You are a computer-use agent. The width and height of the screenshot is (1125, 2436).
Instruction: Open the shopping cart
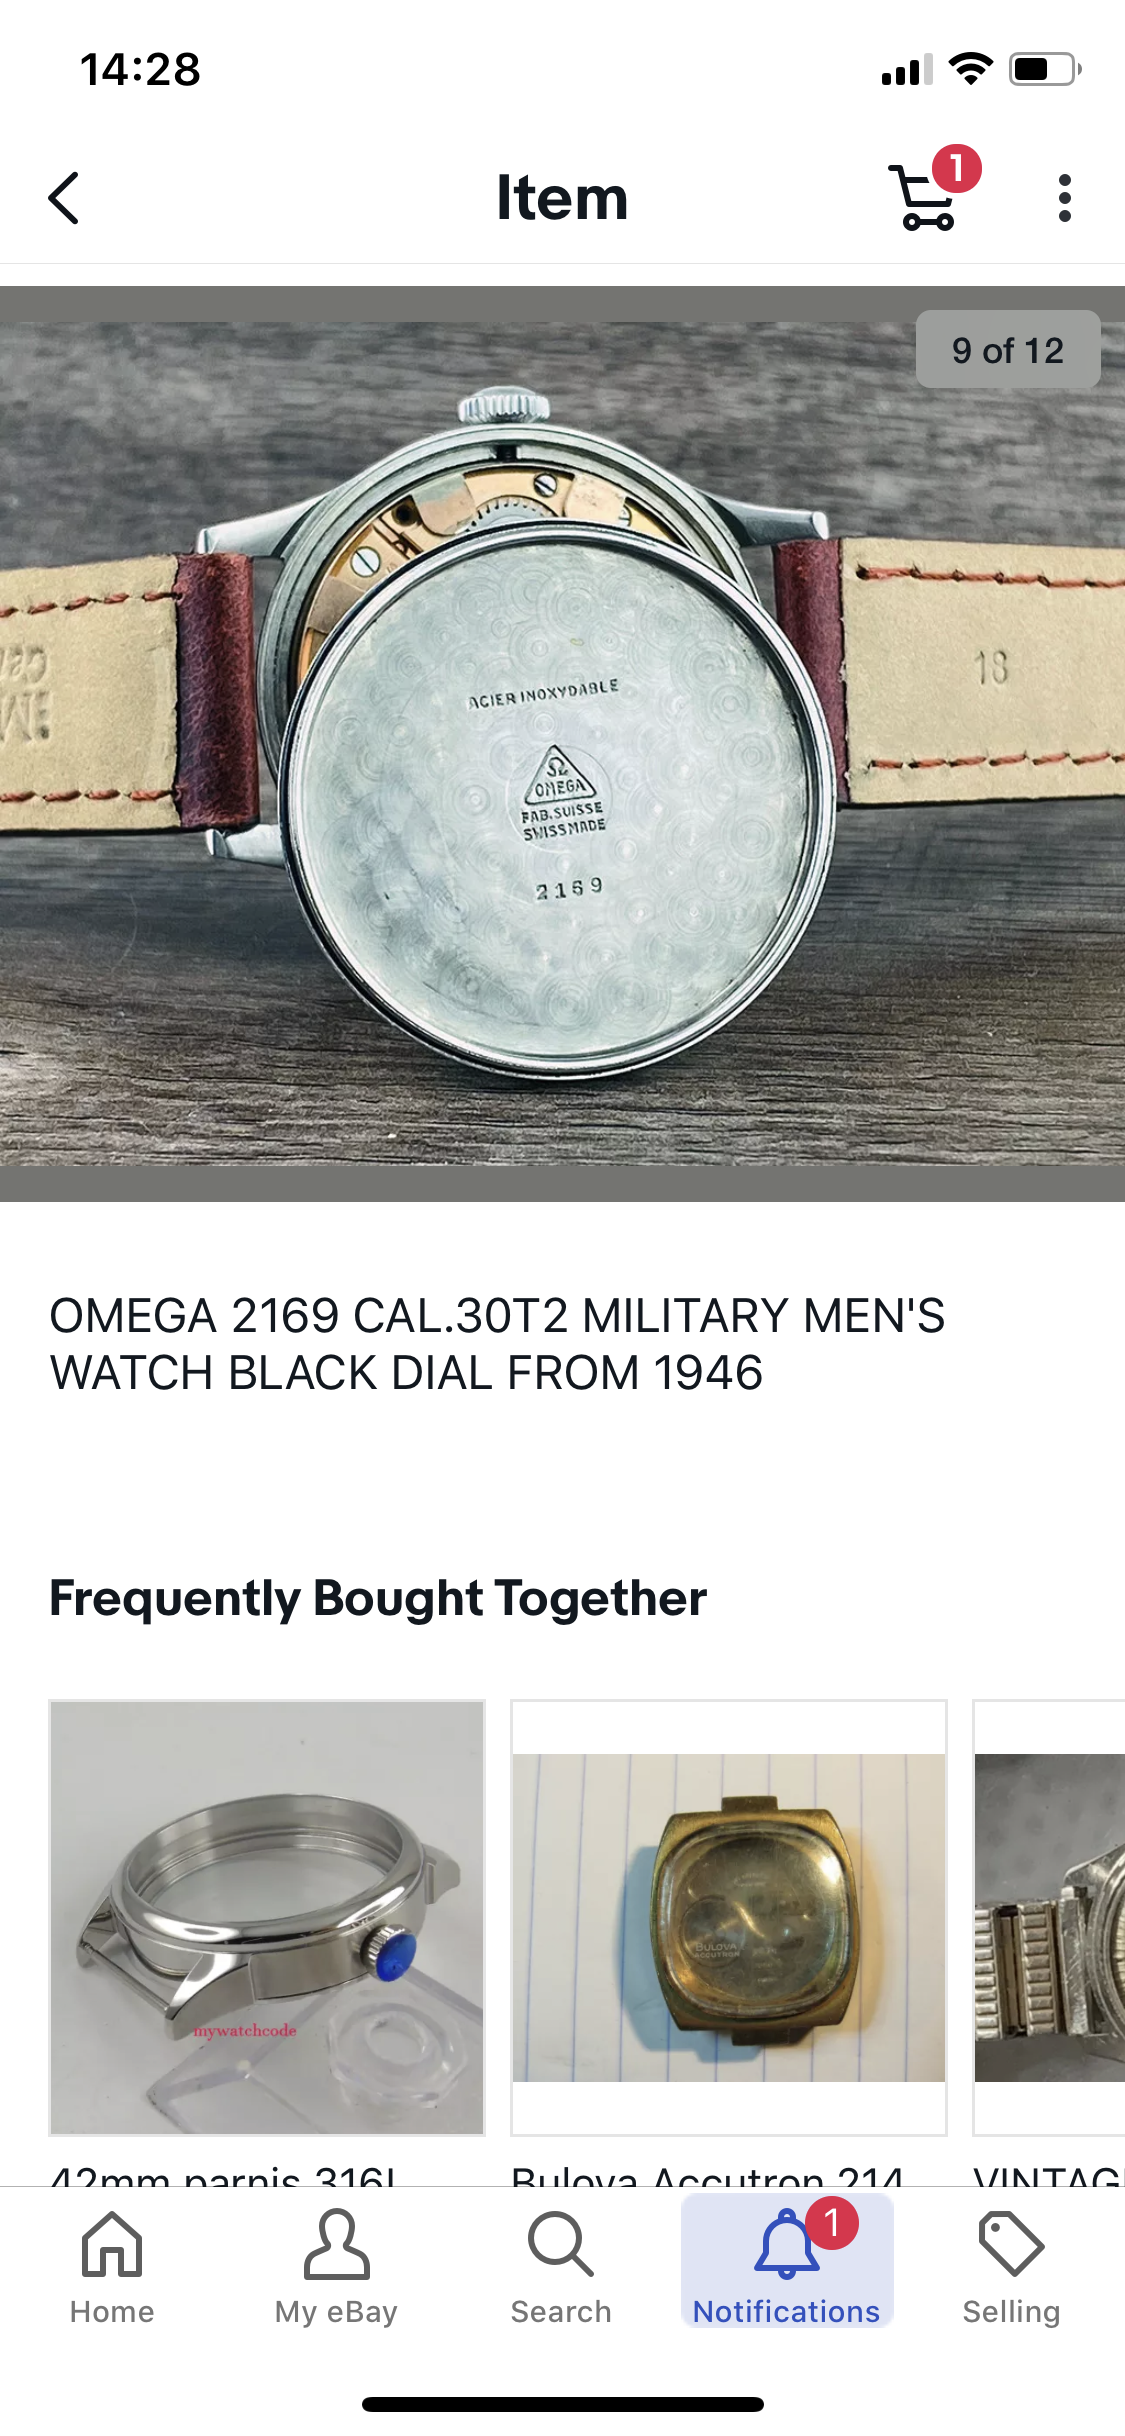pyautogui.click(x=922, y=198)
